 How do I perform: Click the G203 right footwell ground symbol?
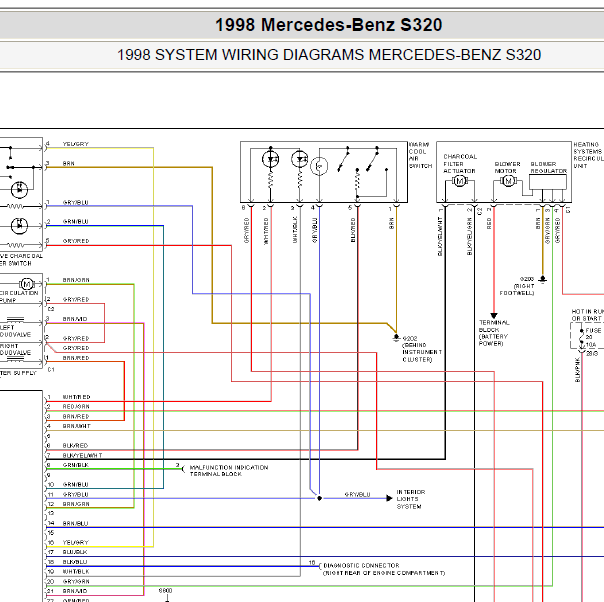tap(543, 279)
